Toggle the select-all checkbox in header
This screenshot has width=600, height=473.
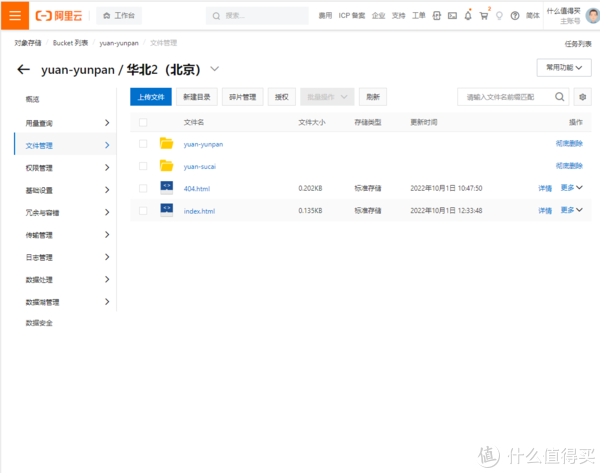(x=143, y=122)
